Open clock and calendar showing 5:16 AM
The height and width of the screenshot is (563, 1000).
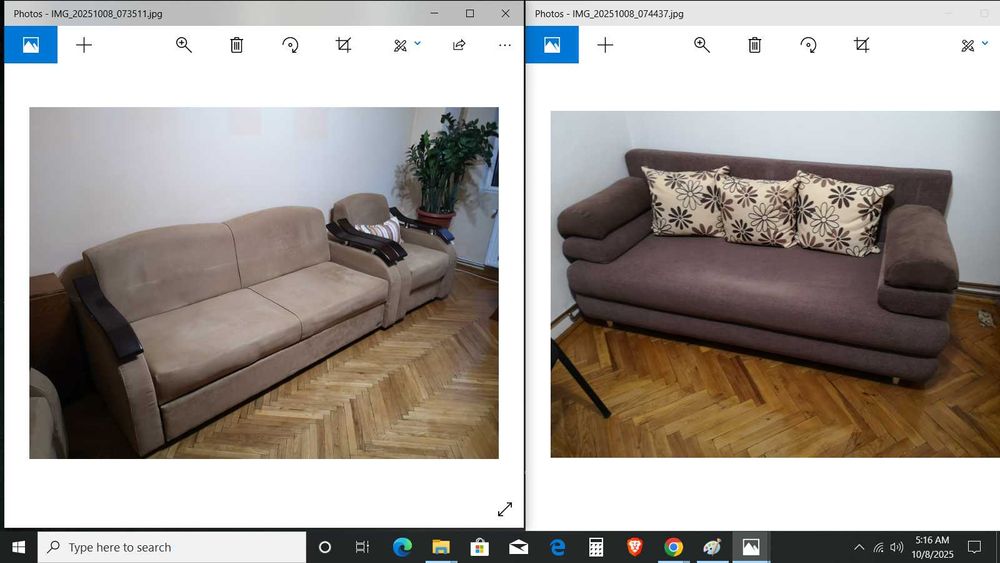click(932, 547)
